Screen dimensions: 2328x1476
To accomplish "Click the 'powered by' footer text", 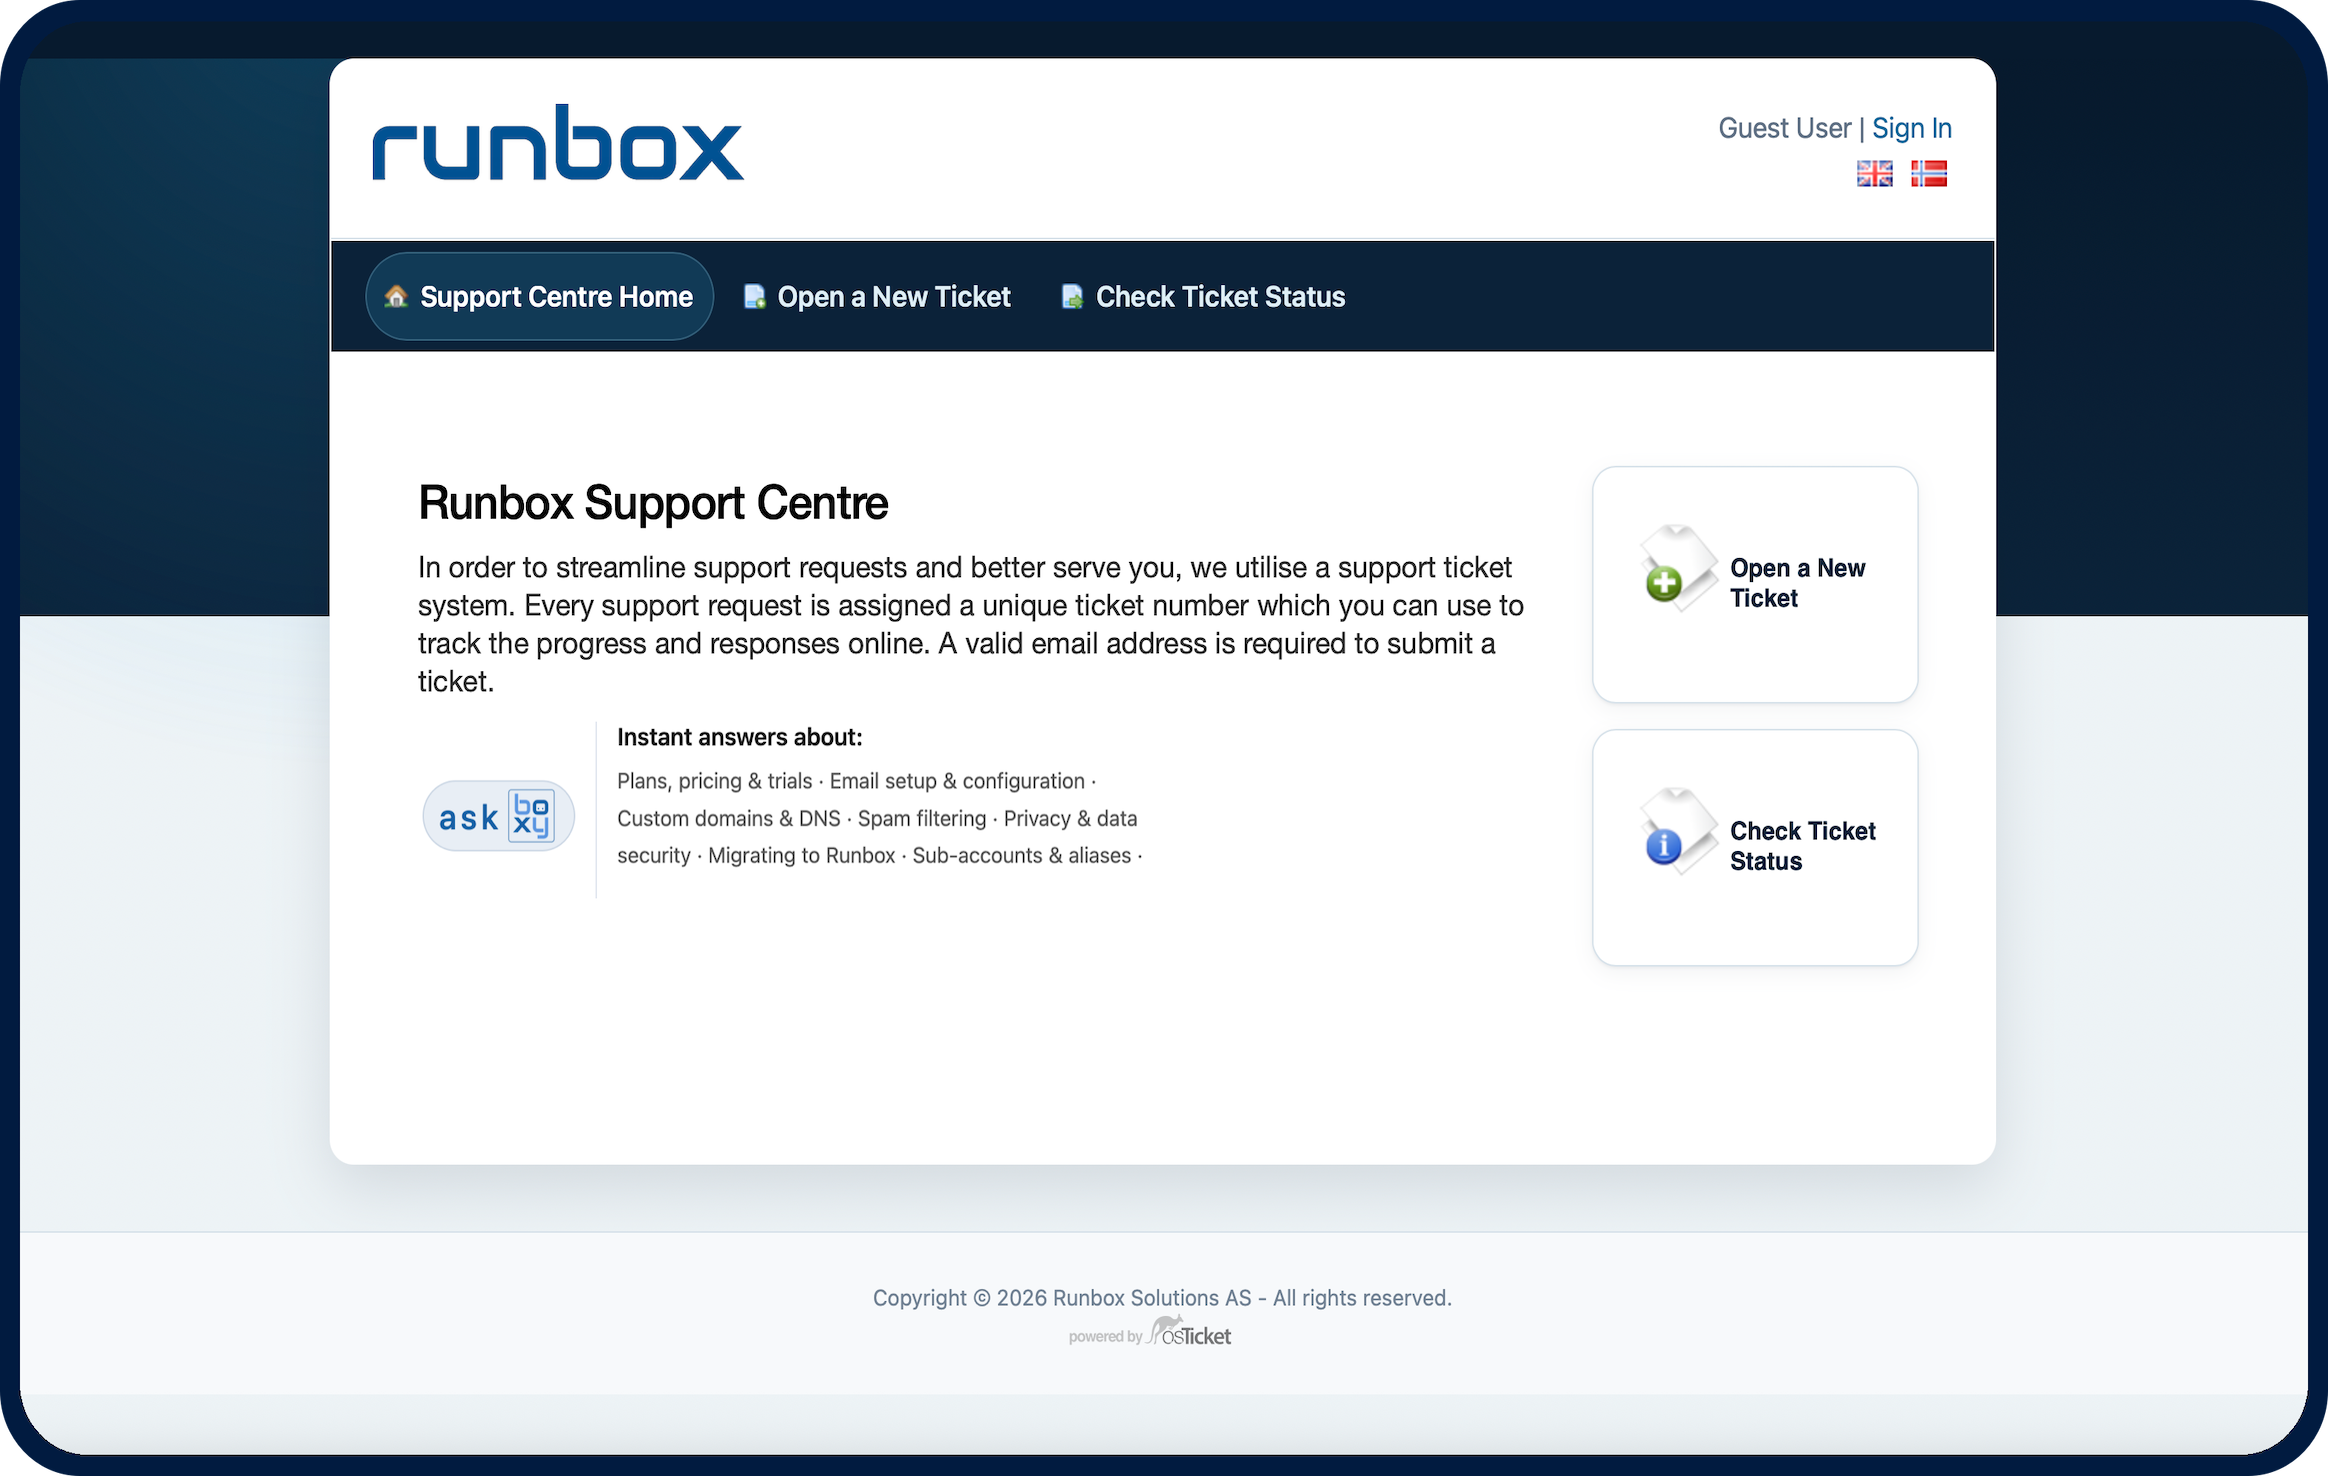I will click(x=1105, y=1337).
